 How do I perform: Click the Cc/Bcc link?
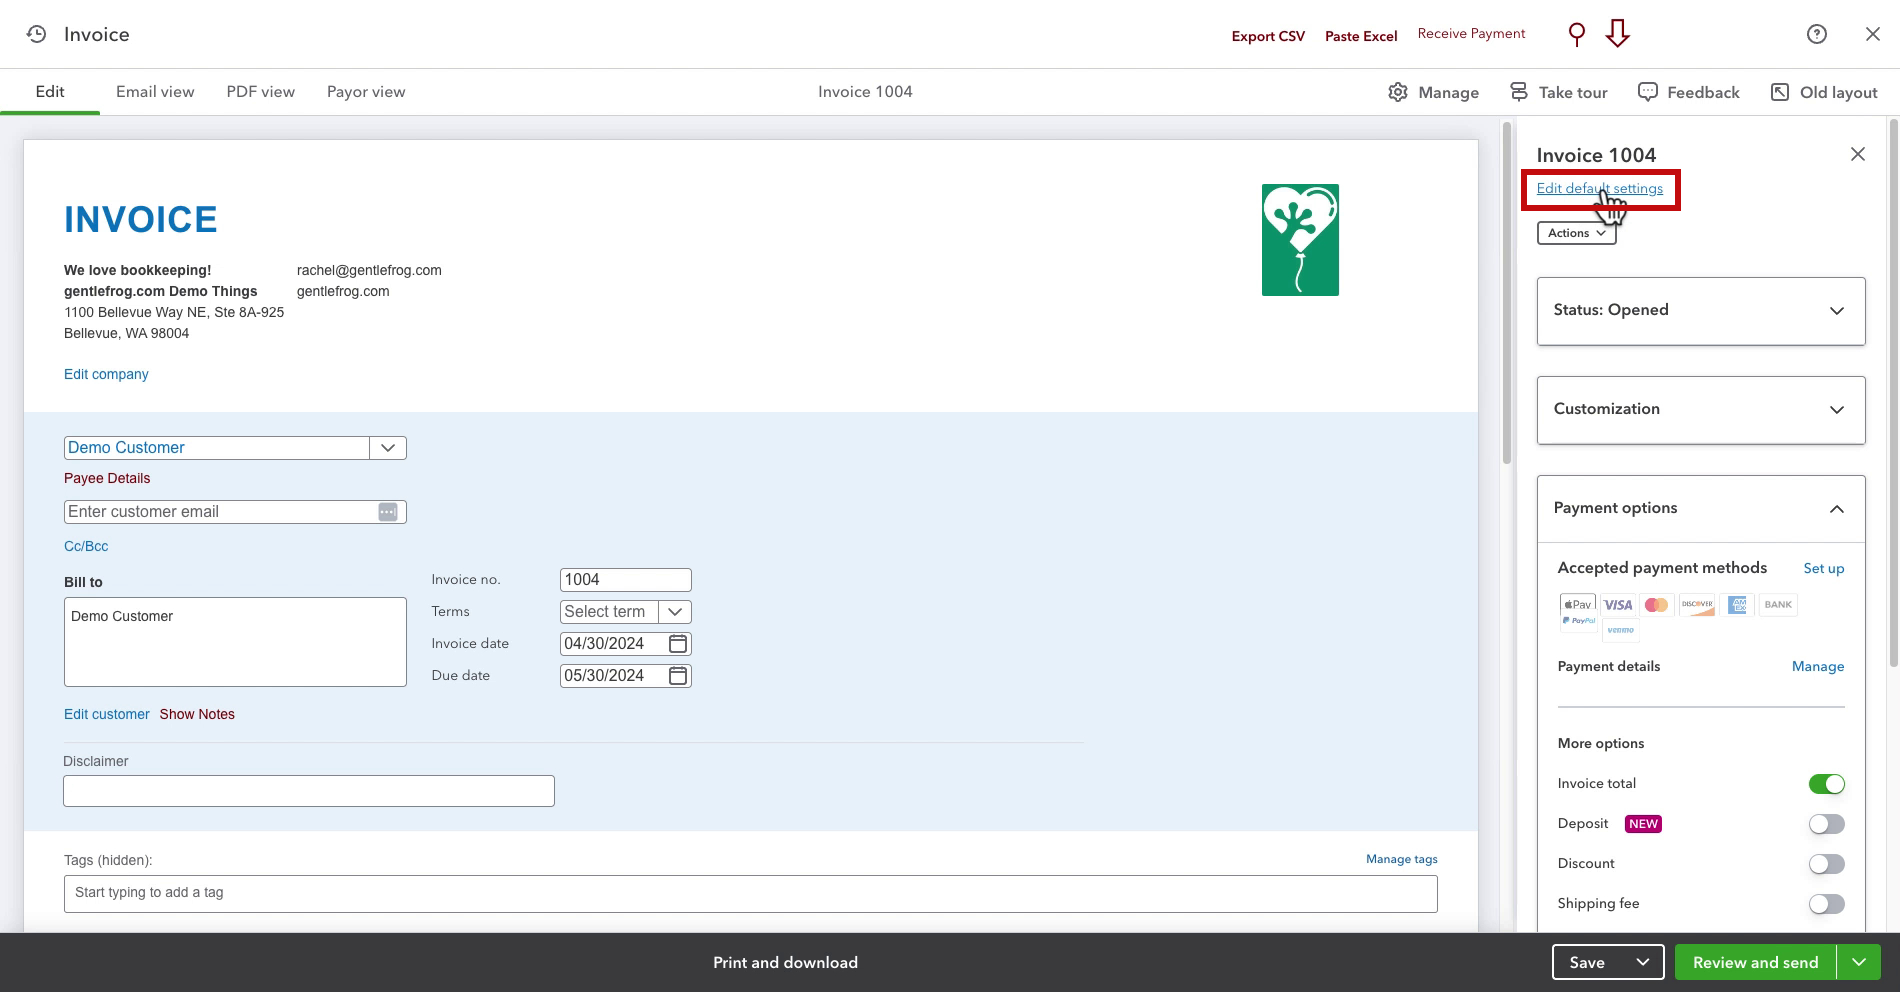[86, 546]
